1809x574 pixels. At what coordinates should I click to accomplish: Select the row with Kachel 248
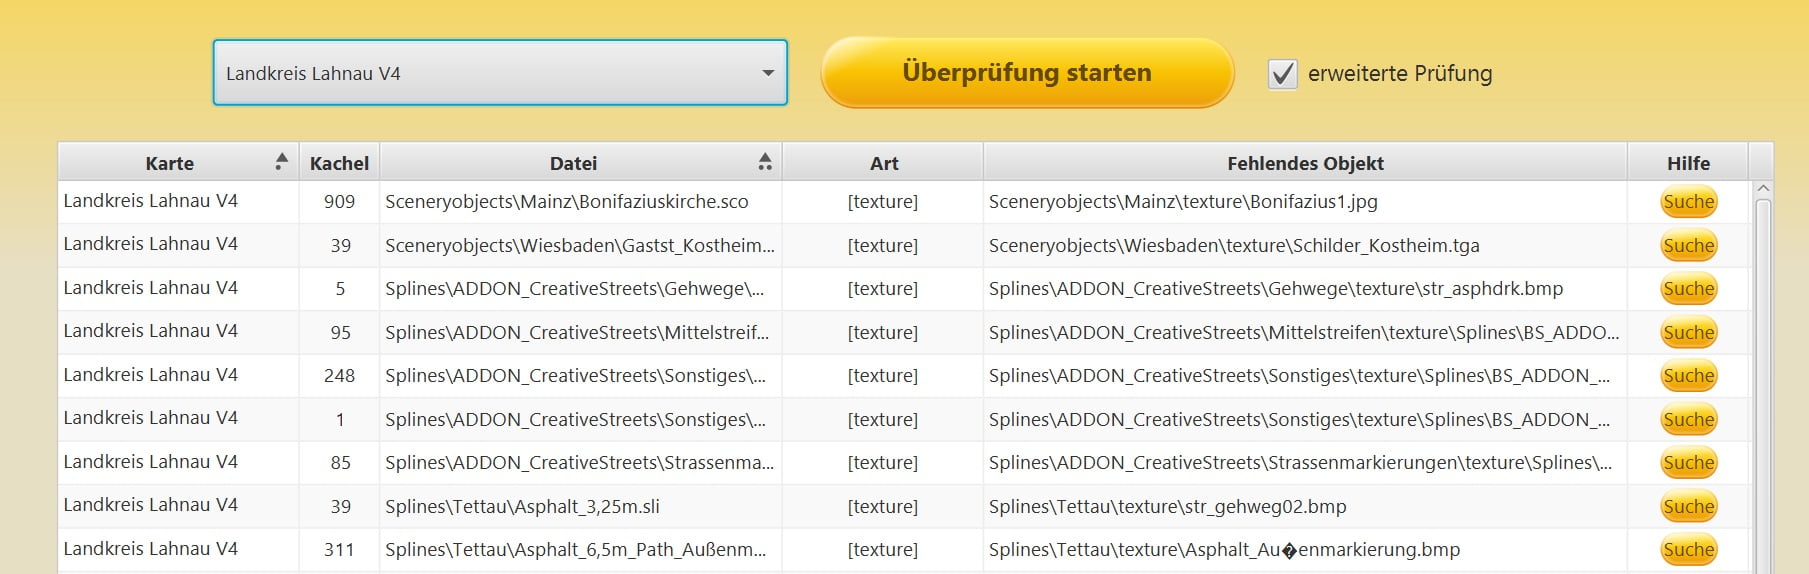coord(339,376)
